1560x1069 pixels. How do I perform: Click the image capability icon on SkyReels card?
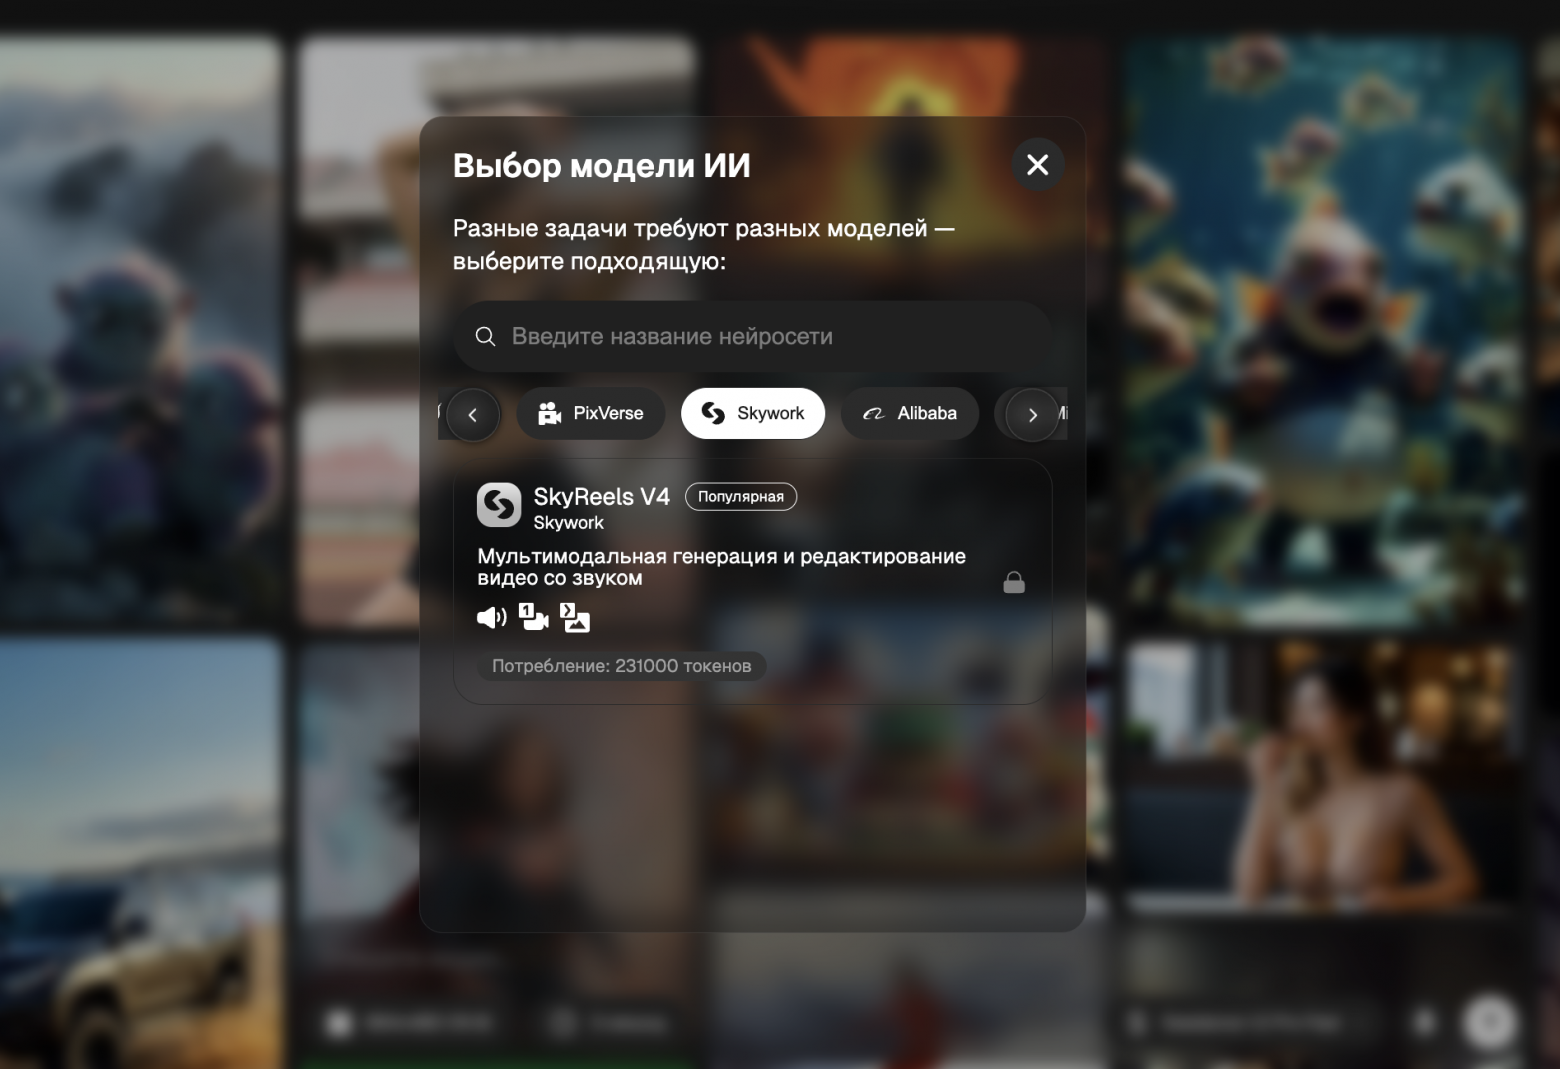coord(575,618)
